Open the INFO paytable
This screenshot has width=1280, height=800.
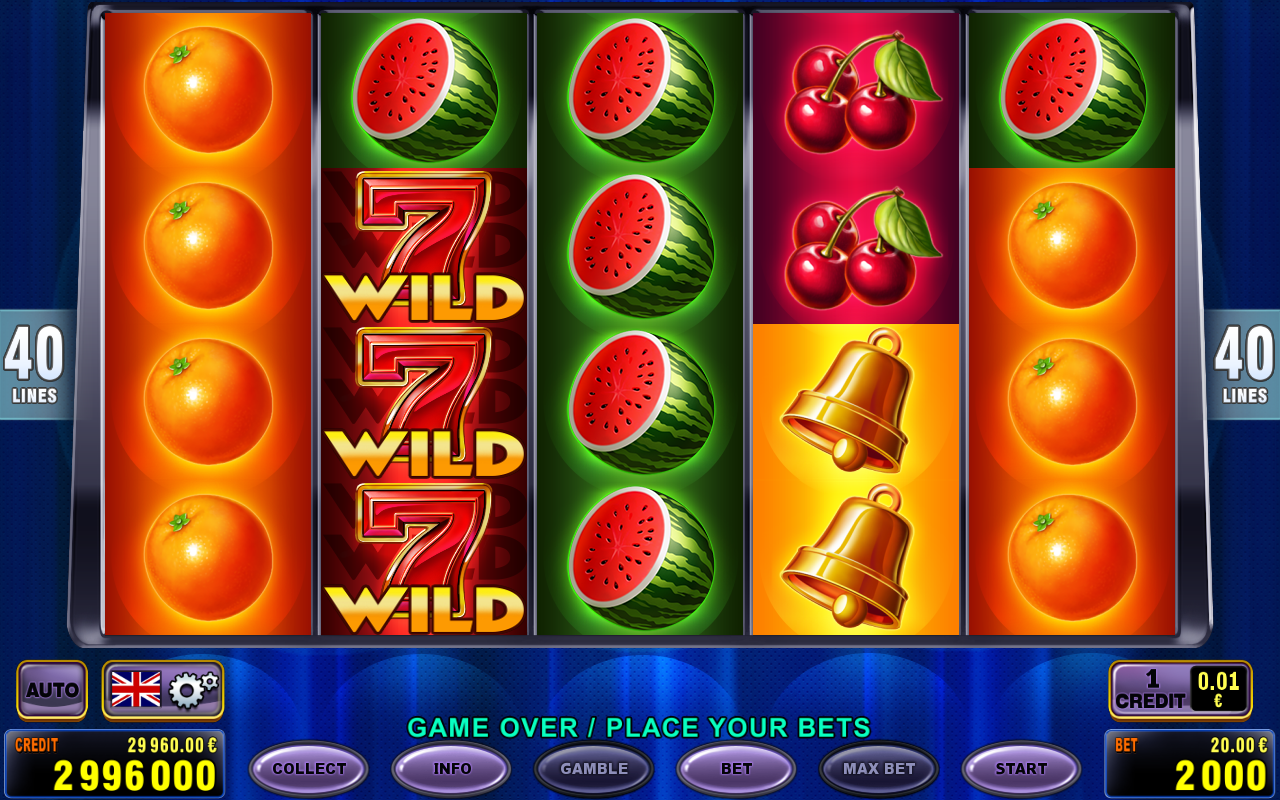click(x=452, y=769)
